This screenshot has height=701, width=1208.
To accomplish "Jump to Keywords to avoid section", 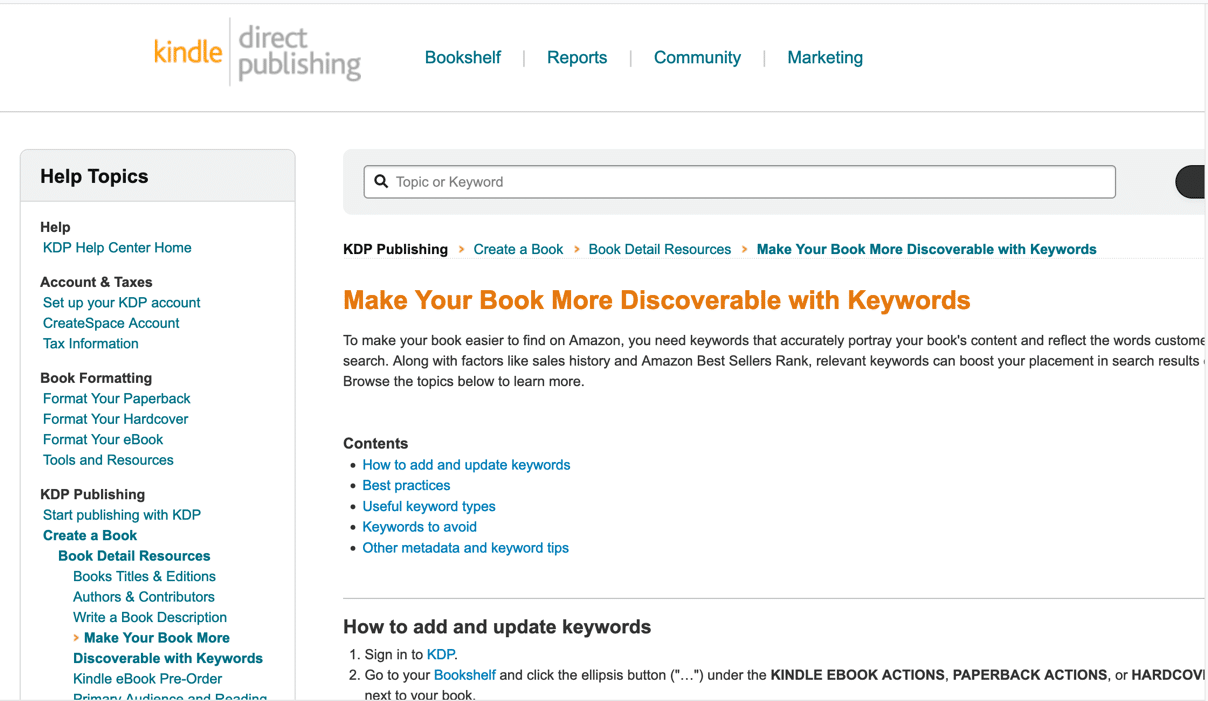I will tap(419, 527).
